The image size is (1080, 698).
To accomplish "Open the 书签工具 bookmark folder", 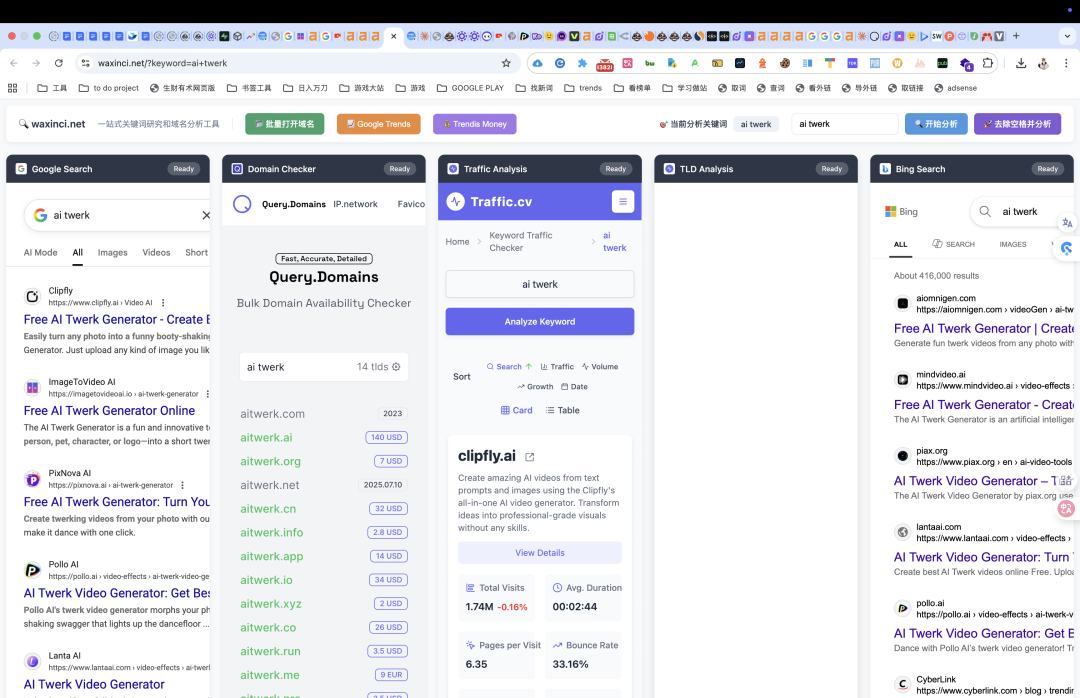I will pyautogui.click(x=249, y=88).
